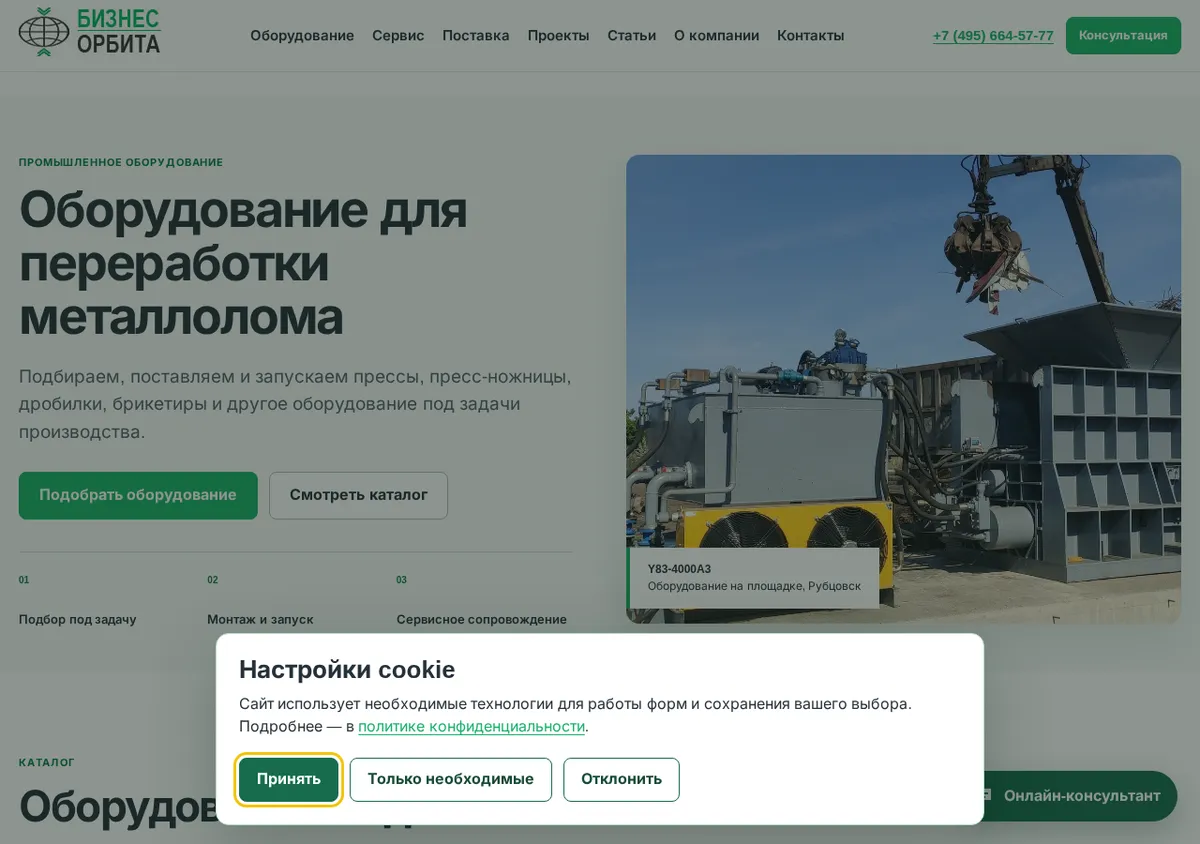The height and width of the screenshot is (844, 1200).
Task: Click the phone number +7 (495) 664-57-77
Action: 993,35
